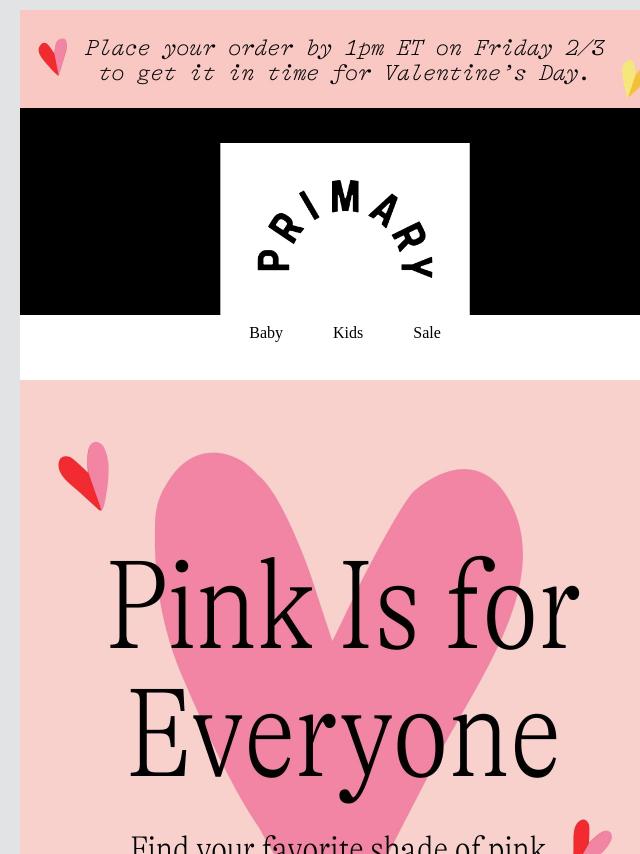Click the Primary arched logo
640x854 pixels.
[345, 229]
